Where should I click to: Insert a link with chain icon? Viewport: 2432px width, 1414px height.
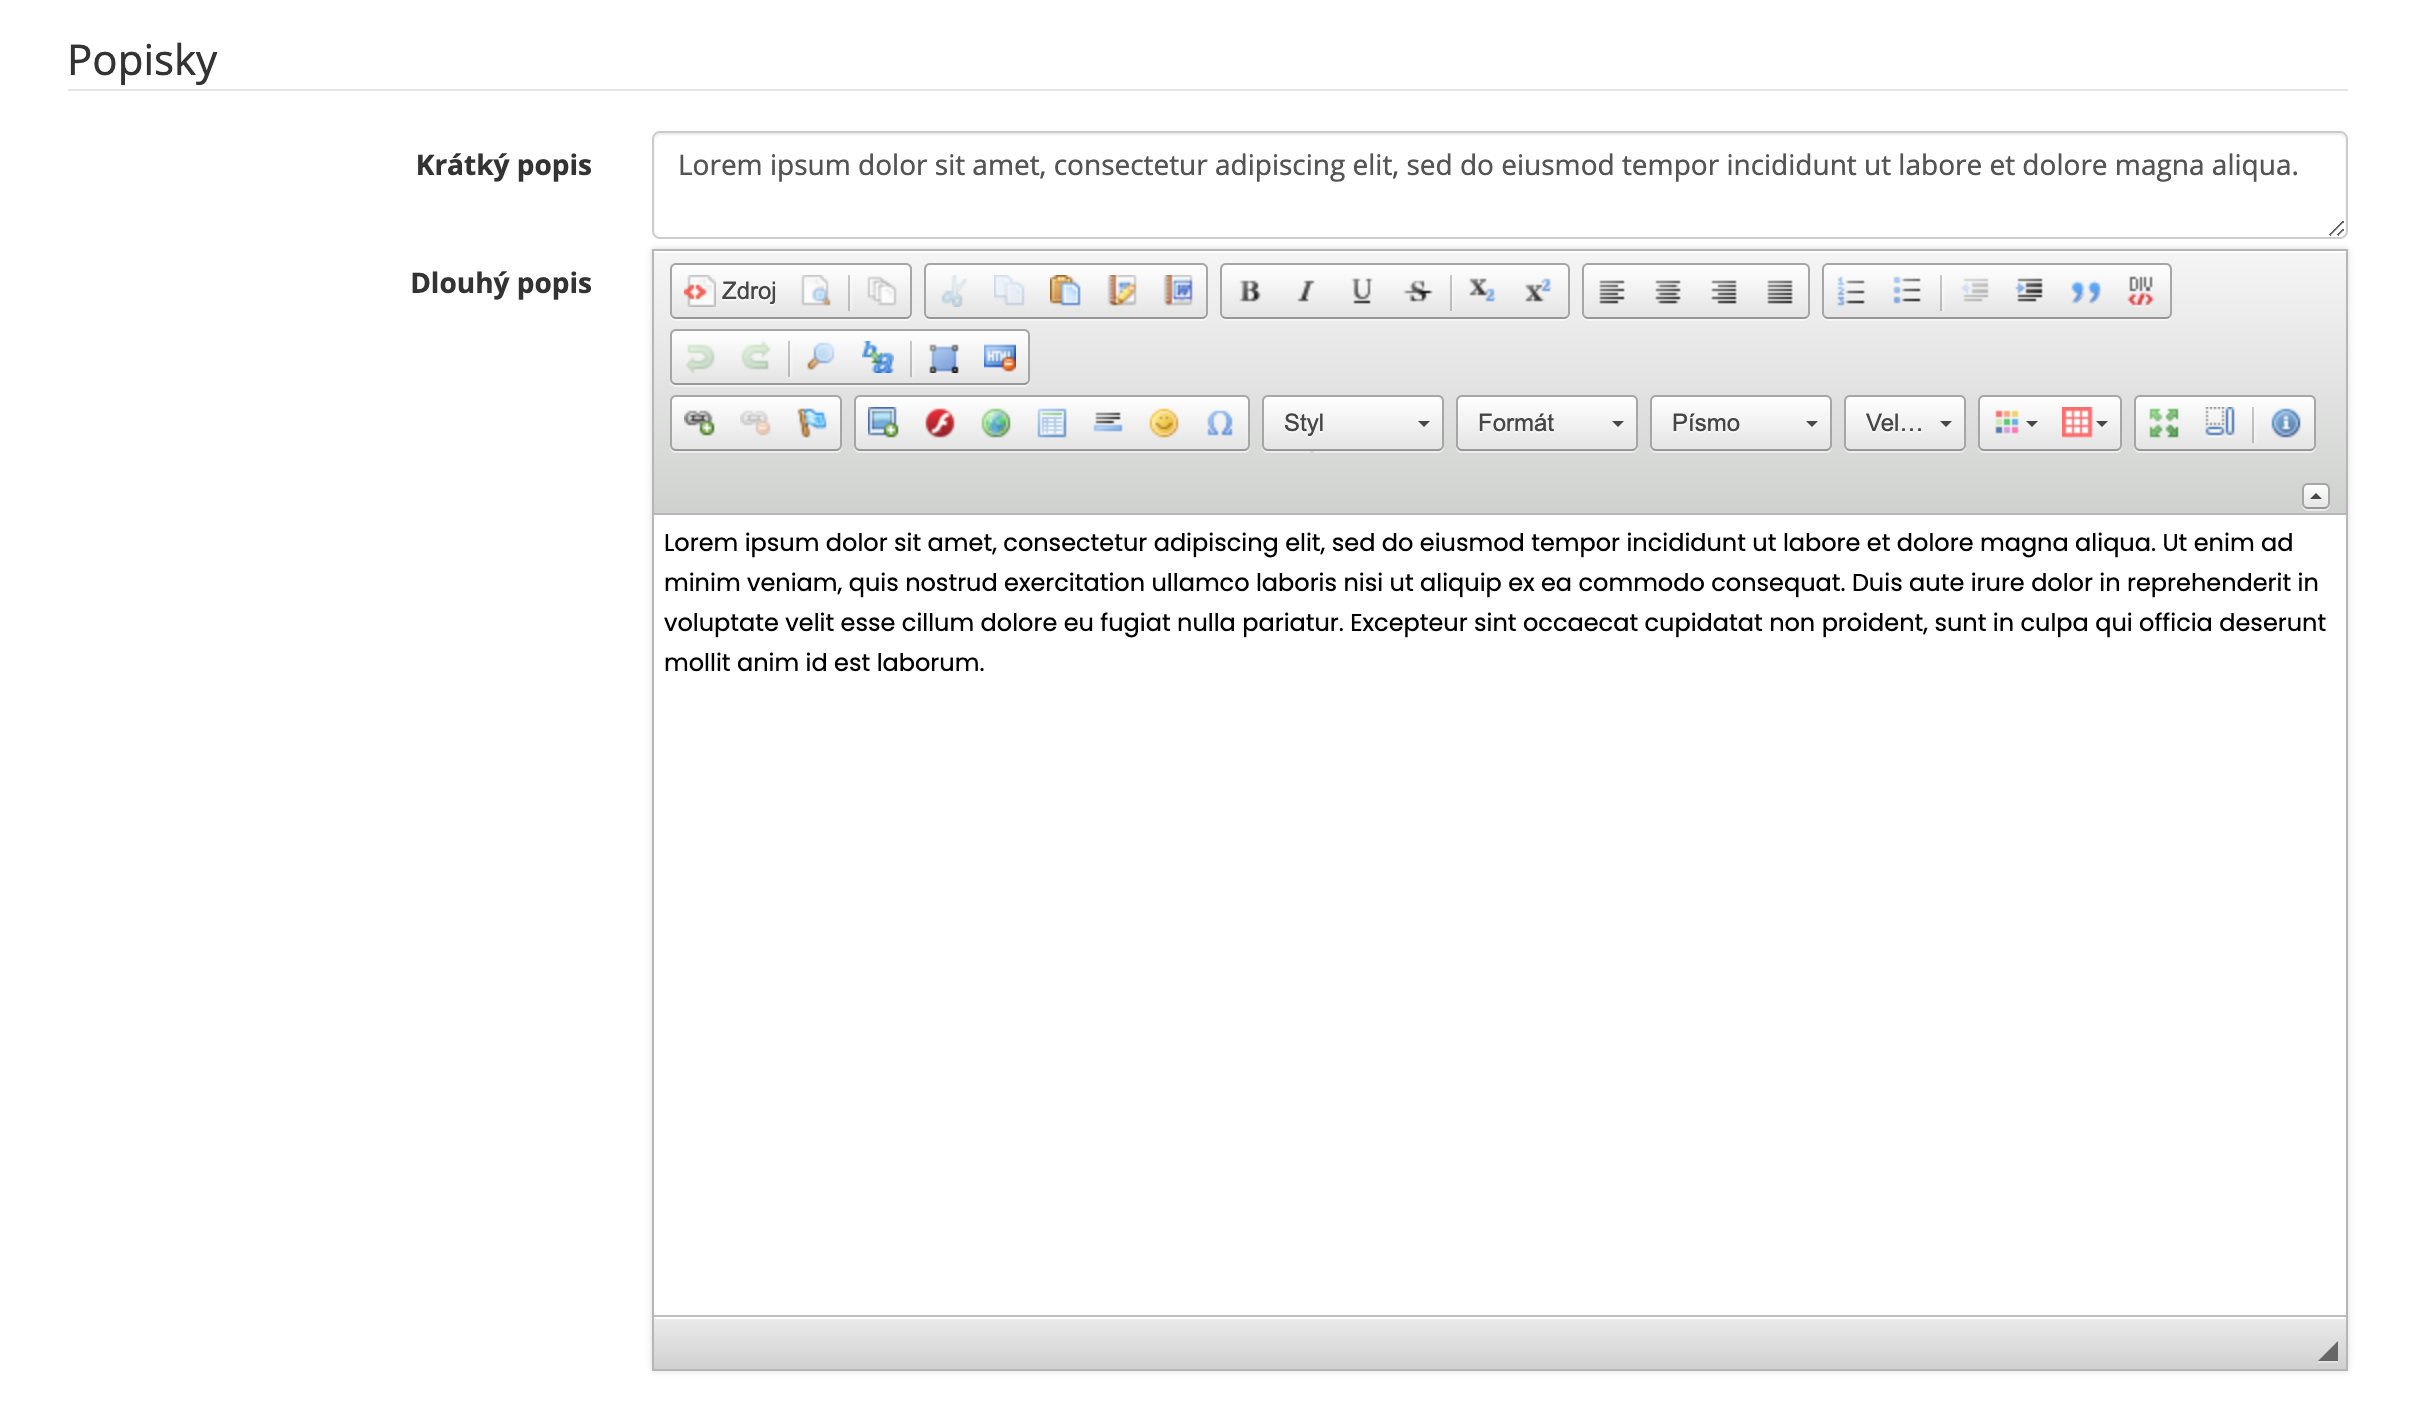699,423
